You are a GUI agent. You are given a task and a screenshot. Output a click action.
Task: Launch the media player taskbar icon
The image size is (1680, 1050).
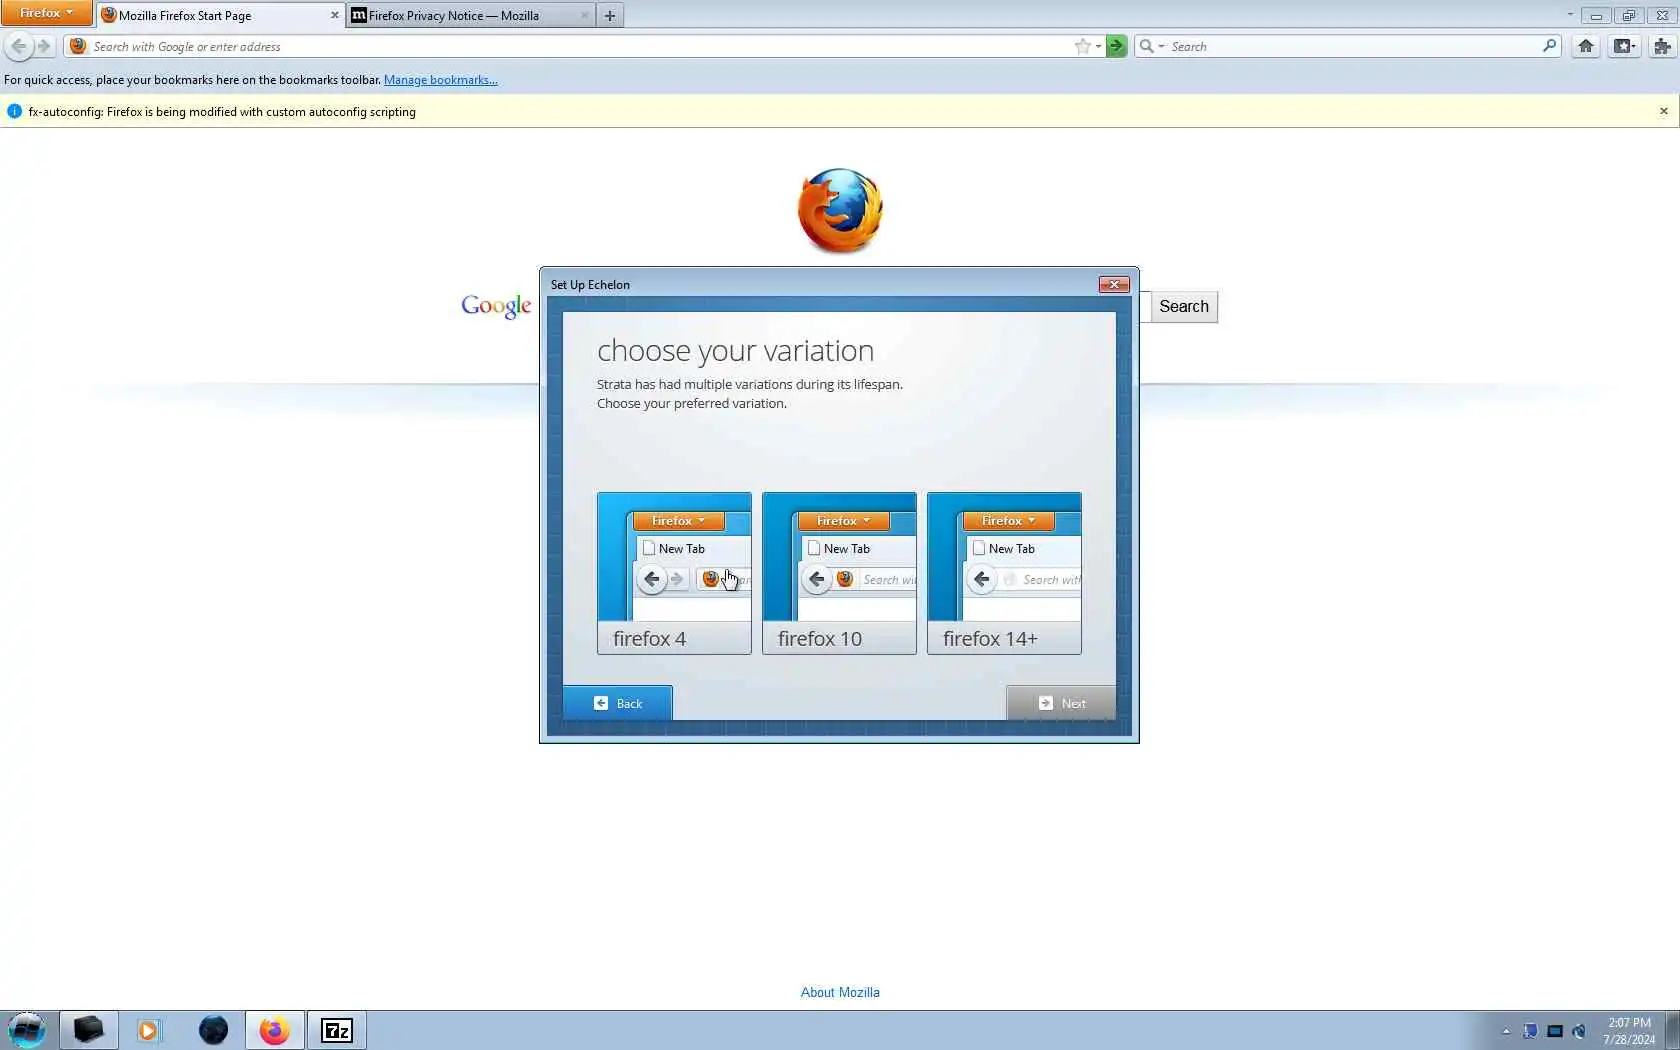[x=149, y=1030]
